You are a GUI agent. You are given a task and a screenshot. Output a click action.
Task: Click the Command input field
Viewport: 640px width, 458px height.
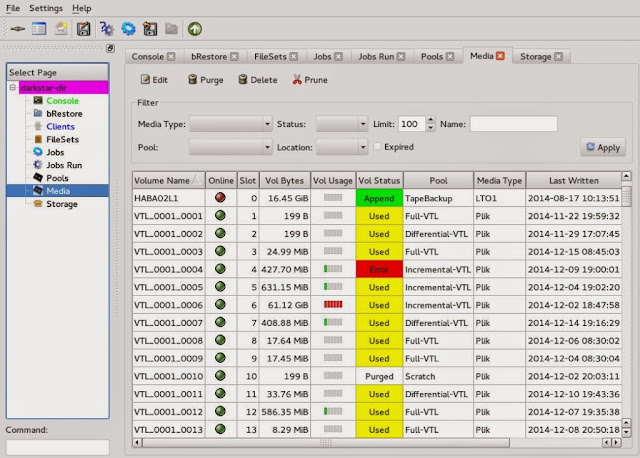[x=58, y=447]
